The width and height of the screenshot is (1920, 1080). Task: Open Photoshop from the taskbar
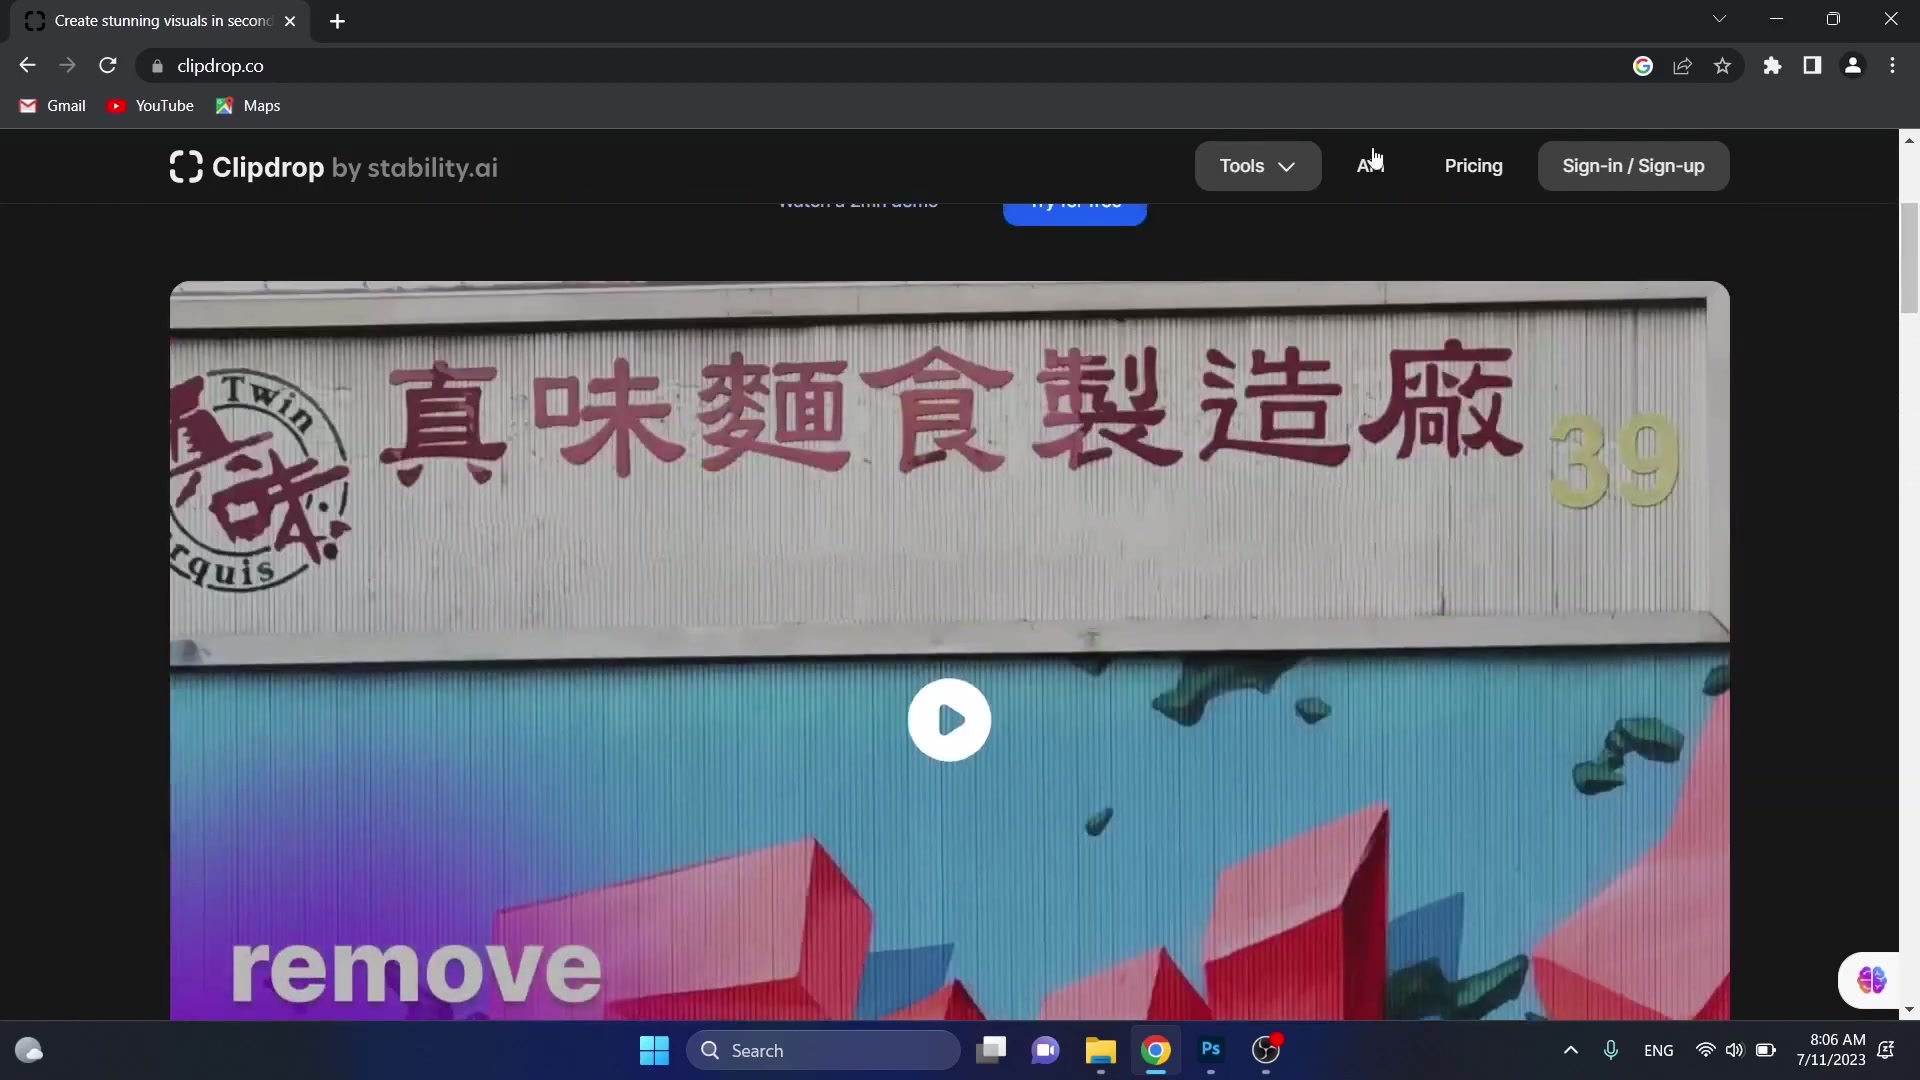pyautogui.click(x=1210, y=1051)
